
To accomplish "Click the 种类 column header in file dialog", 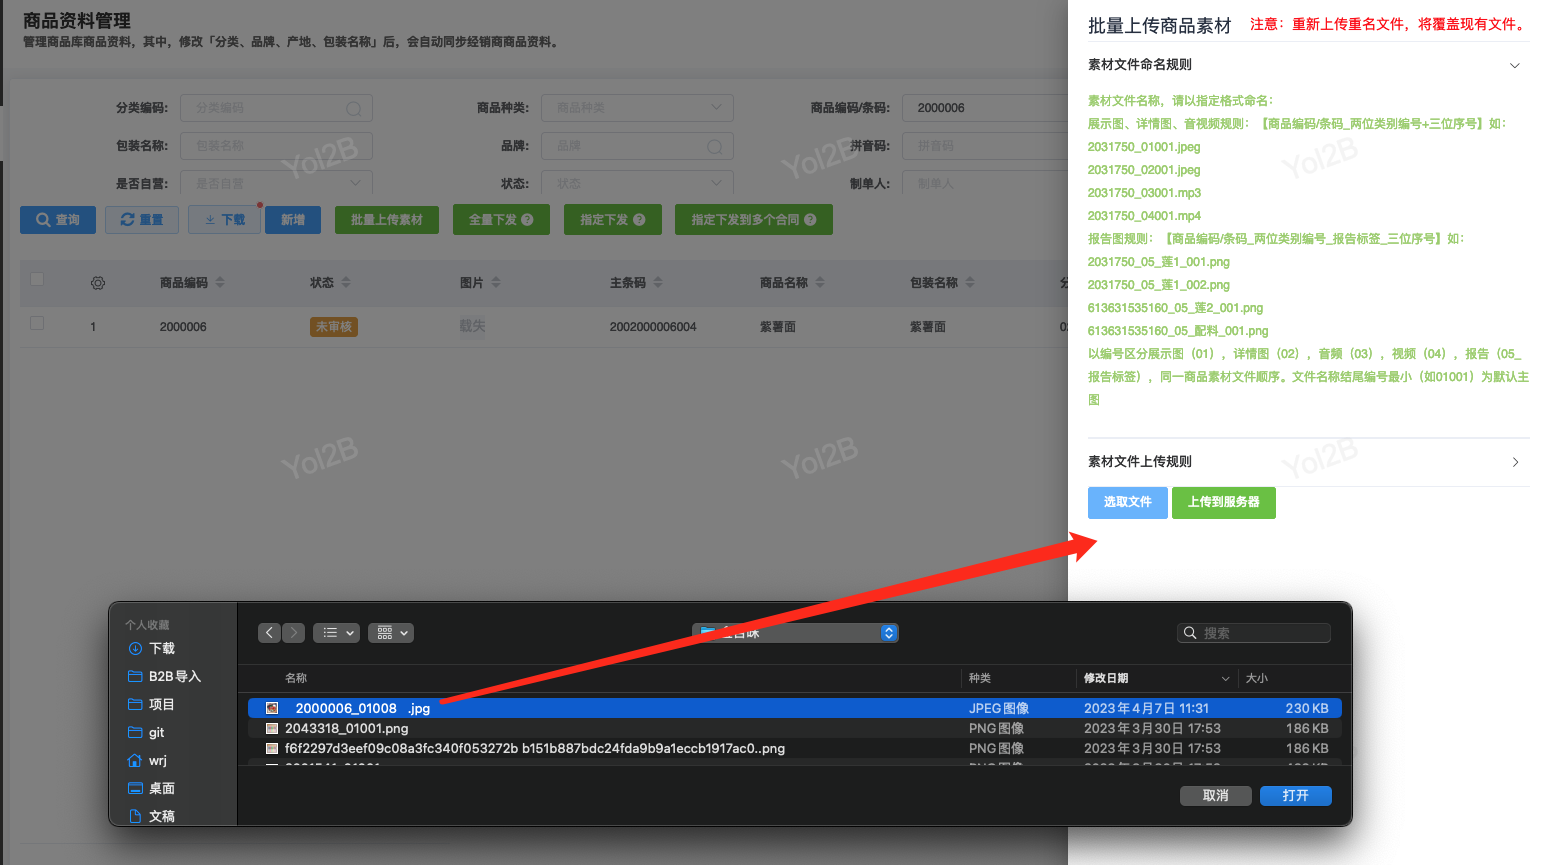I will pyautogui.click(x=980, y=679).
